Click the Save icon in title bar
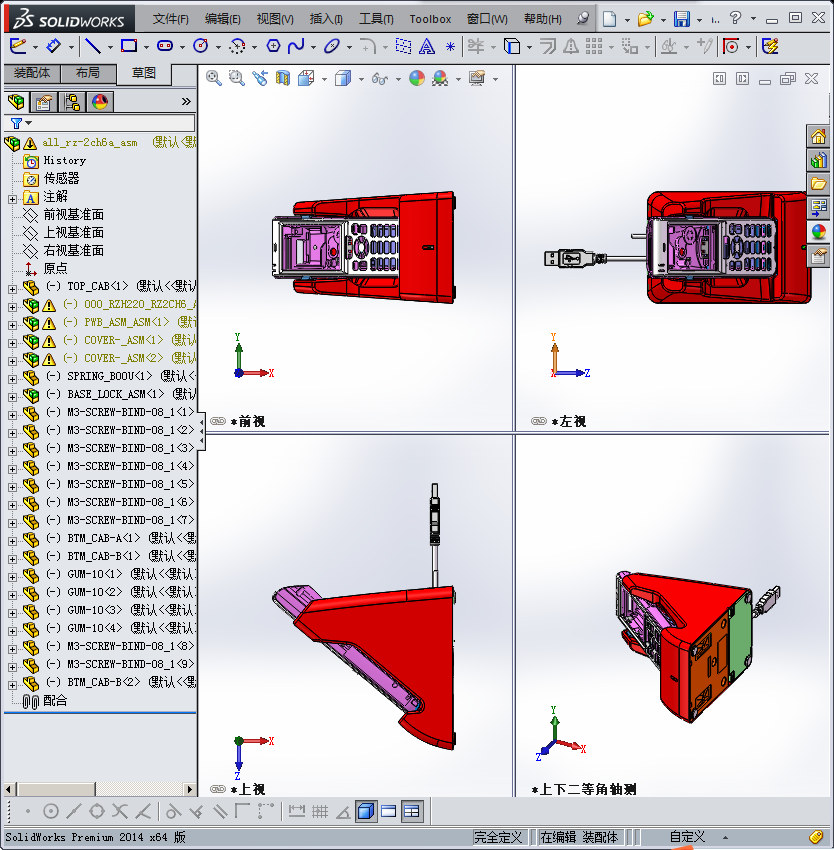Image resolution: width=834 pixels, height=850 pixels. [x=682, y=19]
